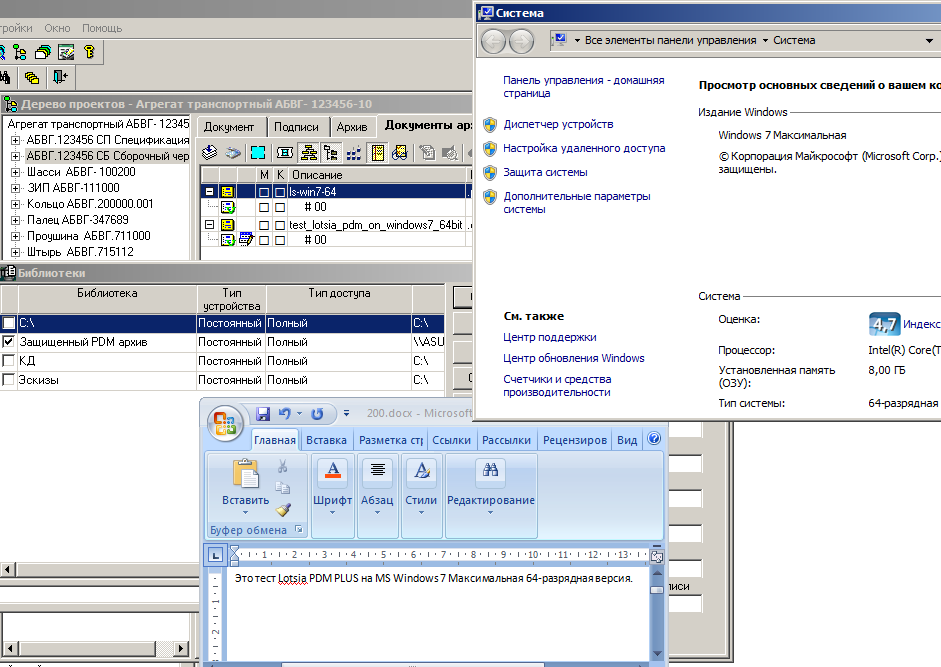Click the yellow key icon in PDM toolbar
This screenshot has height=667, width=941.
click(x=89, y=52)
